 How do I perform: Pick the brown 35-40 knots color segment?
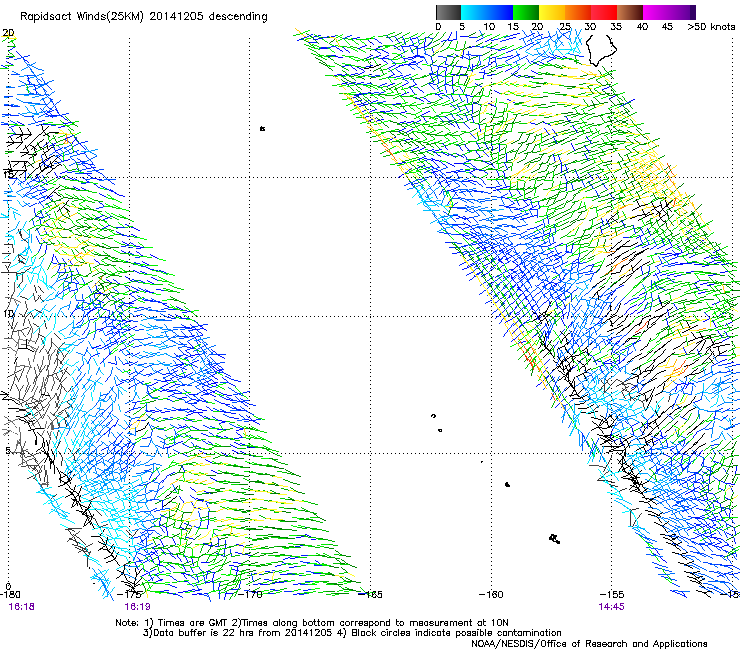tap(630, 12)
